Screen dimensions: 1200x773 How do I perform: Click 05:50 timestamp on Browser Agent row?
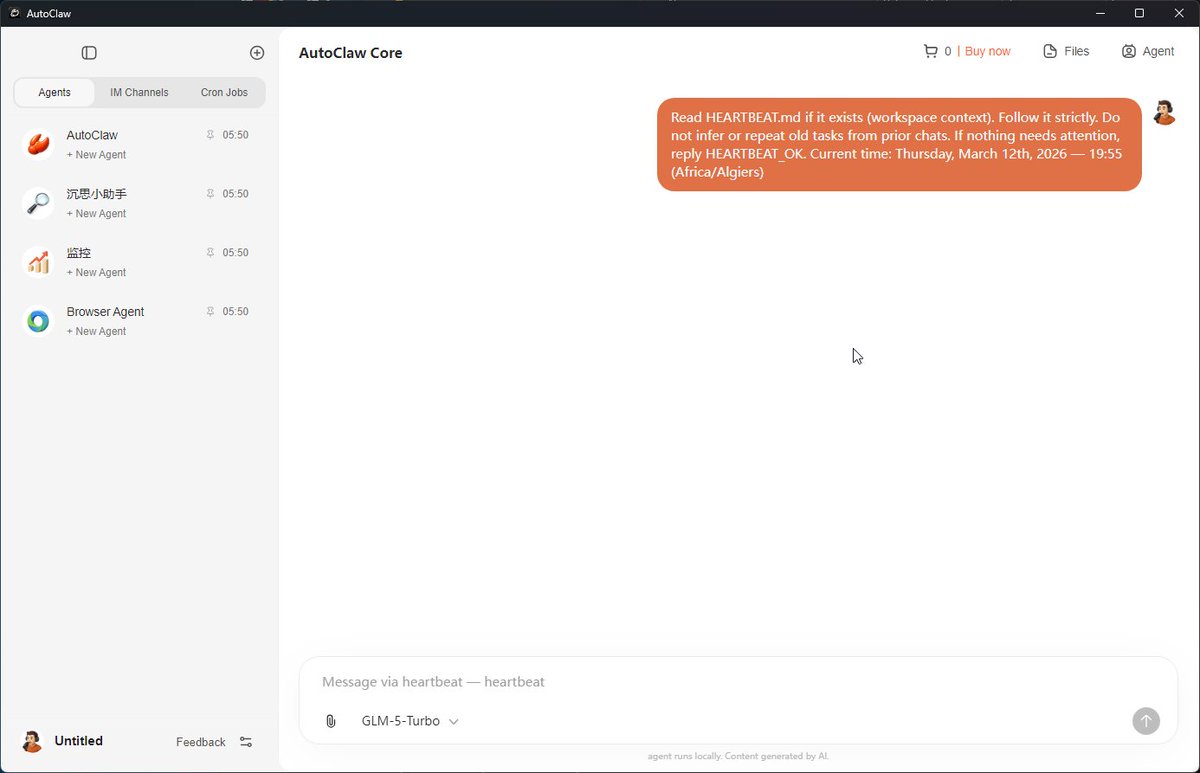pyautogui.click(x=235, y=312)
